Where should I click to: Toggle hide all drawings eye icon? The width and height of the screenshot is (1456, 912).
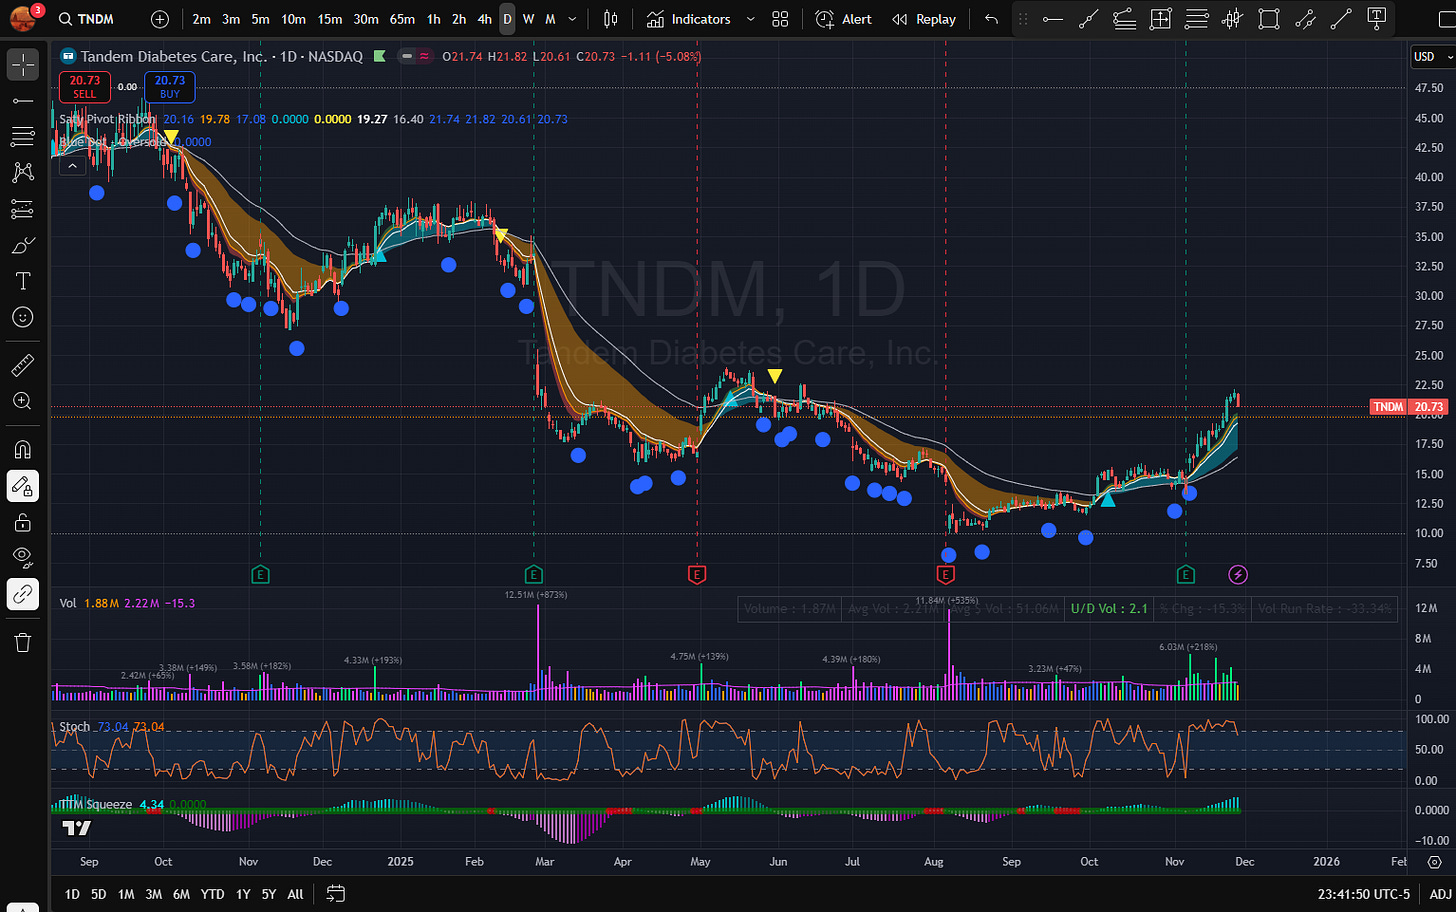pyautogui.click(x=22, y=558)
